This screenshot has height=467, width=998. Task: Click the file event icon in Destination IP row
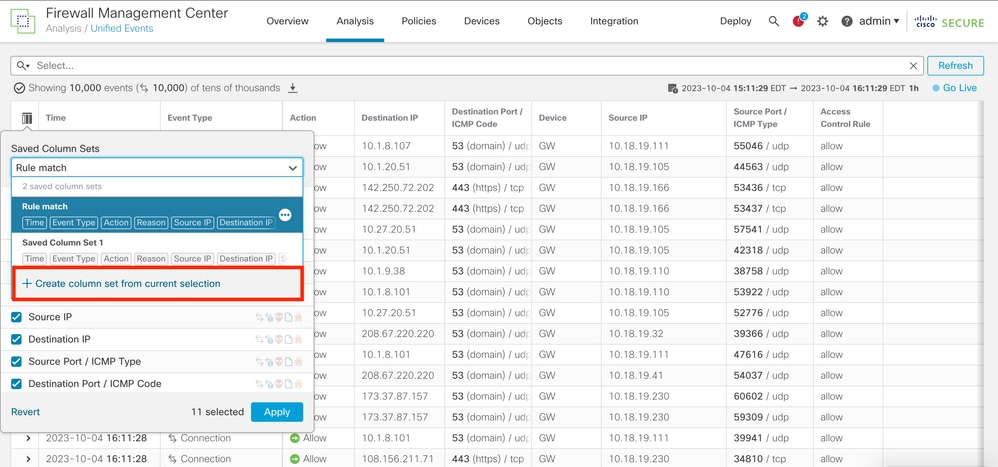coord(288,340)
